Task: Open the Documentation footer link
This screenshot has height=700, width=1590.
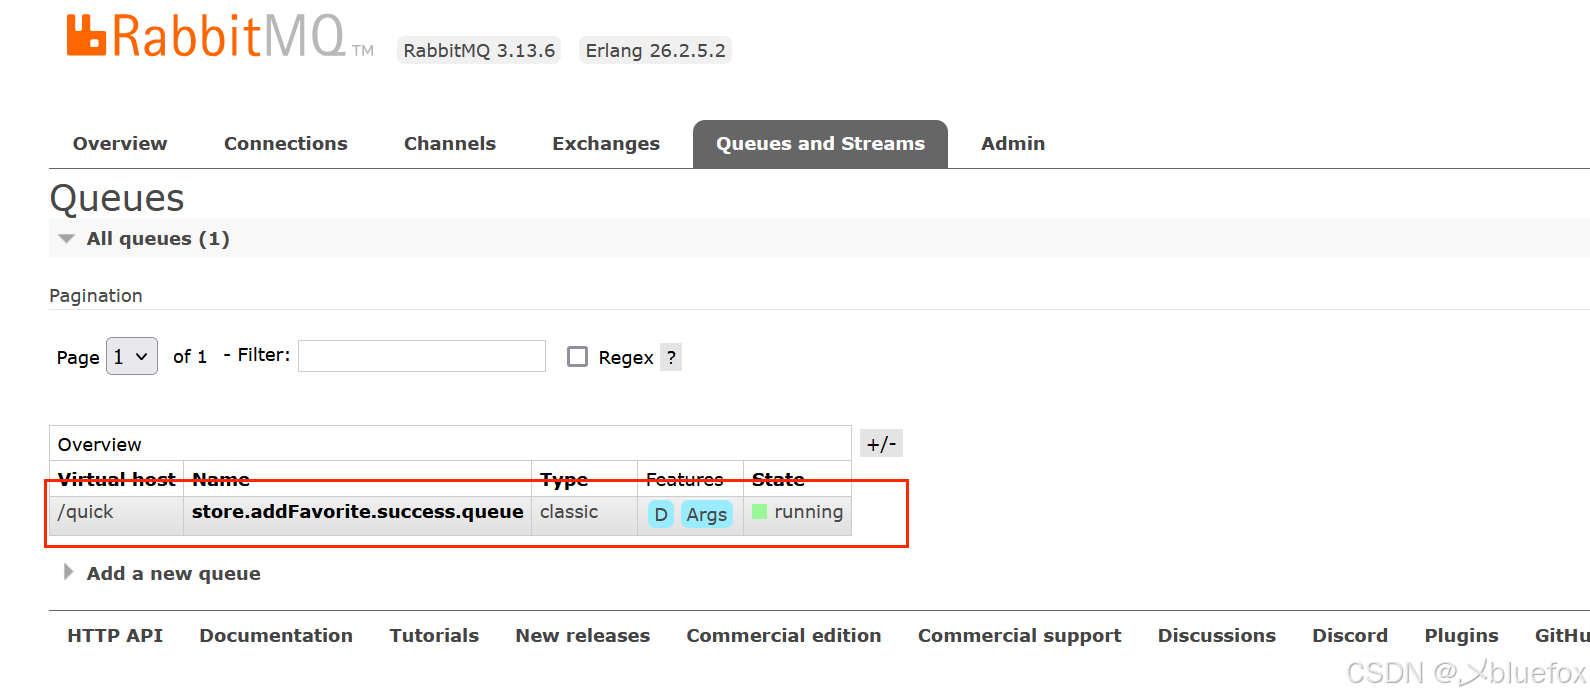Action: [x=276, y=635]
